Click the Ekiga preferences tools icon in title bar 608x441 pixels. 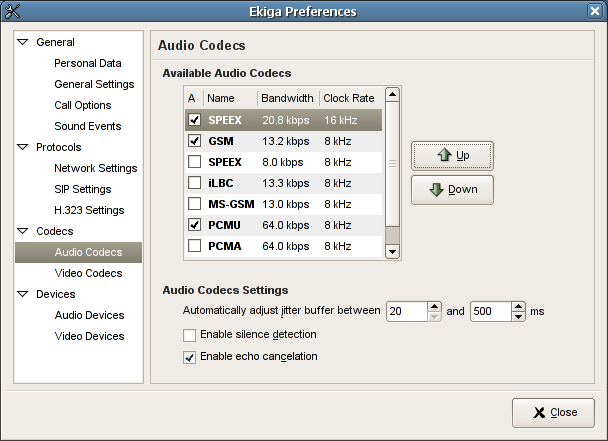click(12, 12)
